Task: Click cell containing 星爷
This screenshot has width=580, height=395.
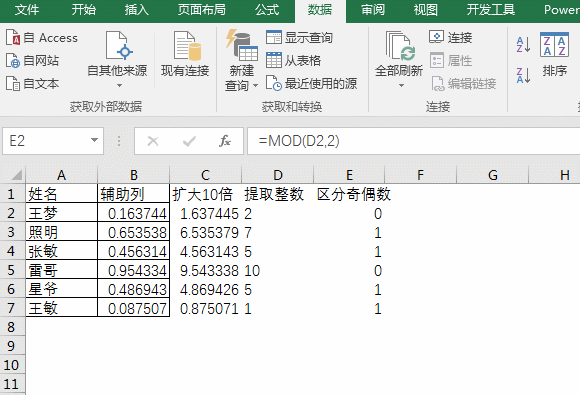Action: [x=61, y=289]
